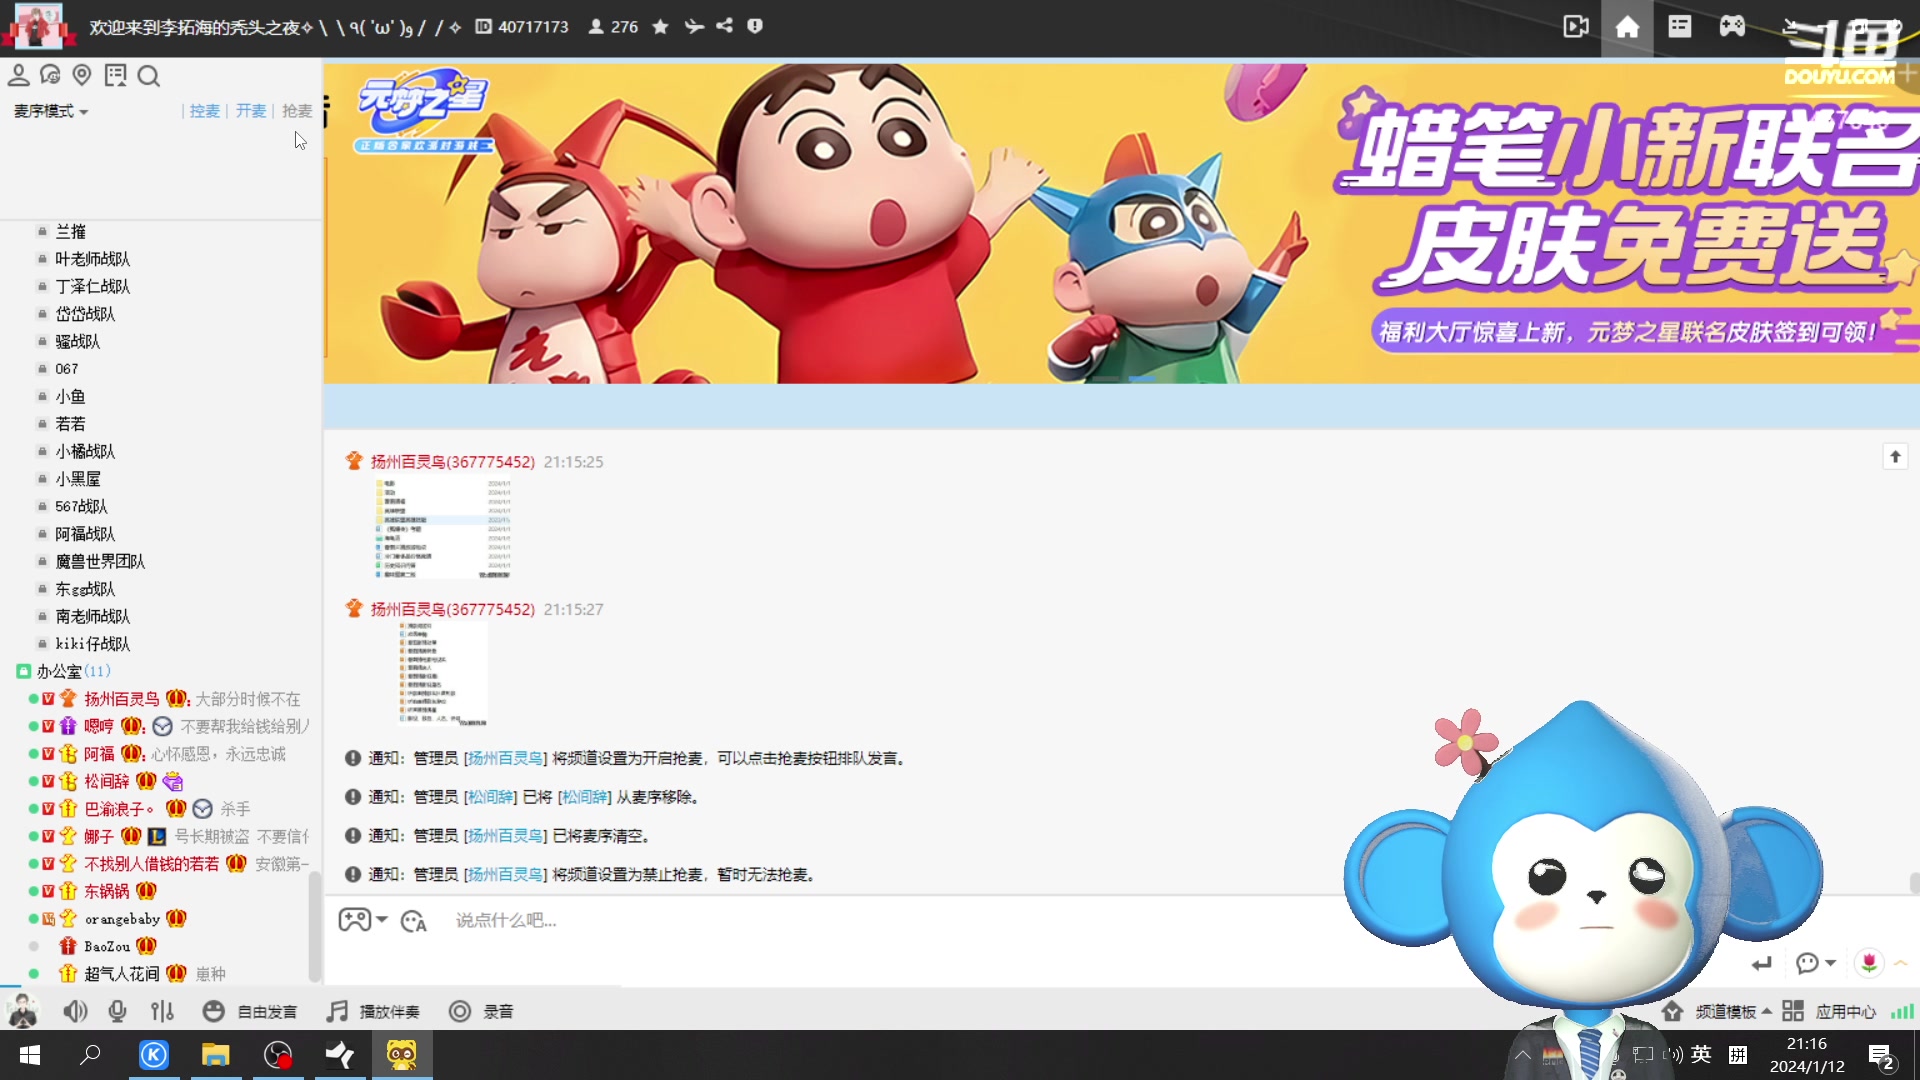Select the location pin icon in the sidebar
Screen dimensions: 1920x1080
click(x=83, y=75)
